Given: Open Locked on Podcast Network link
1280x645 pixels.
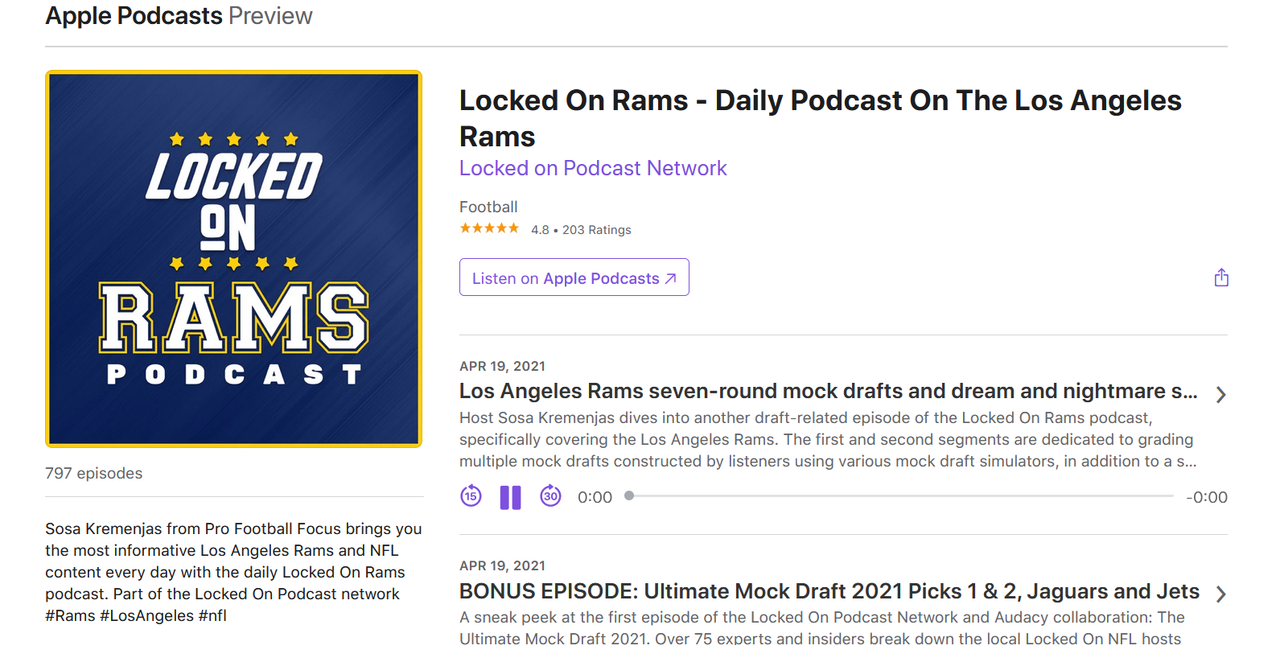Looking at the screenshot, I should pyautogui.click(x=593, y=168).
